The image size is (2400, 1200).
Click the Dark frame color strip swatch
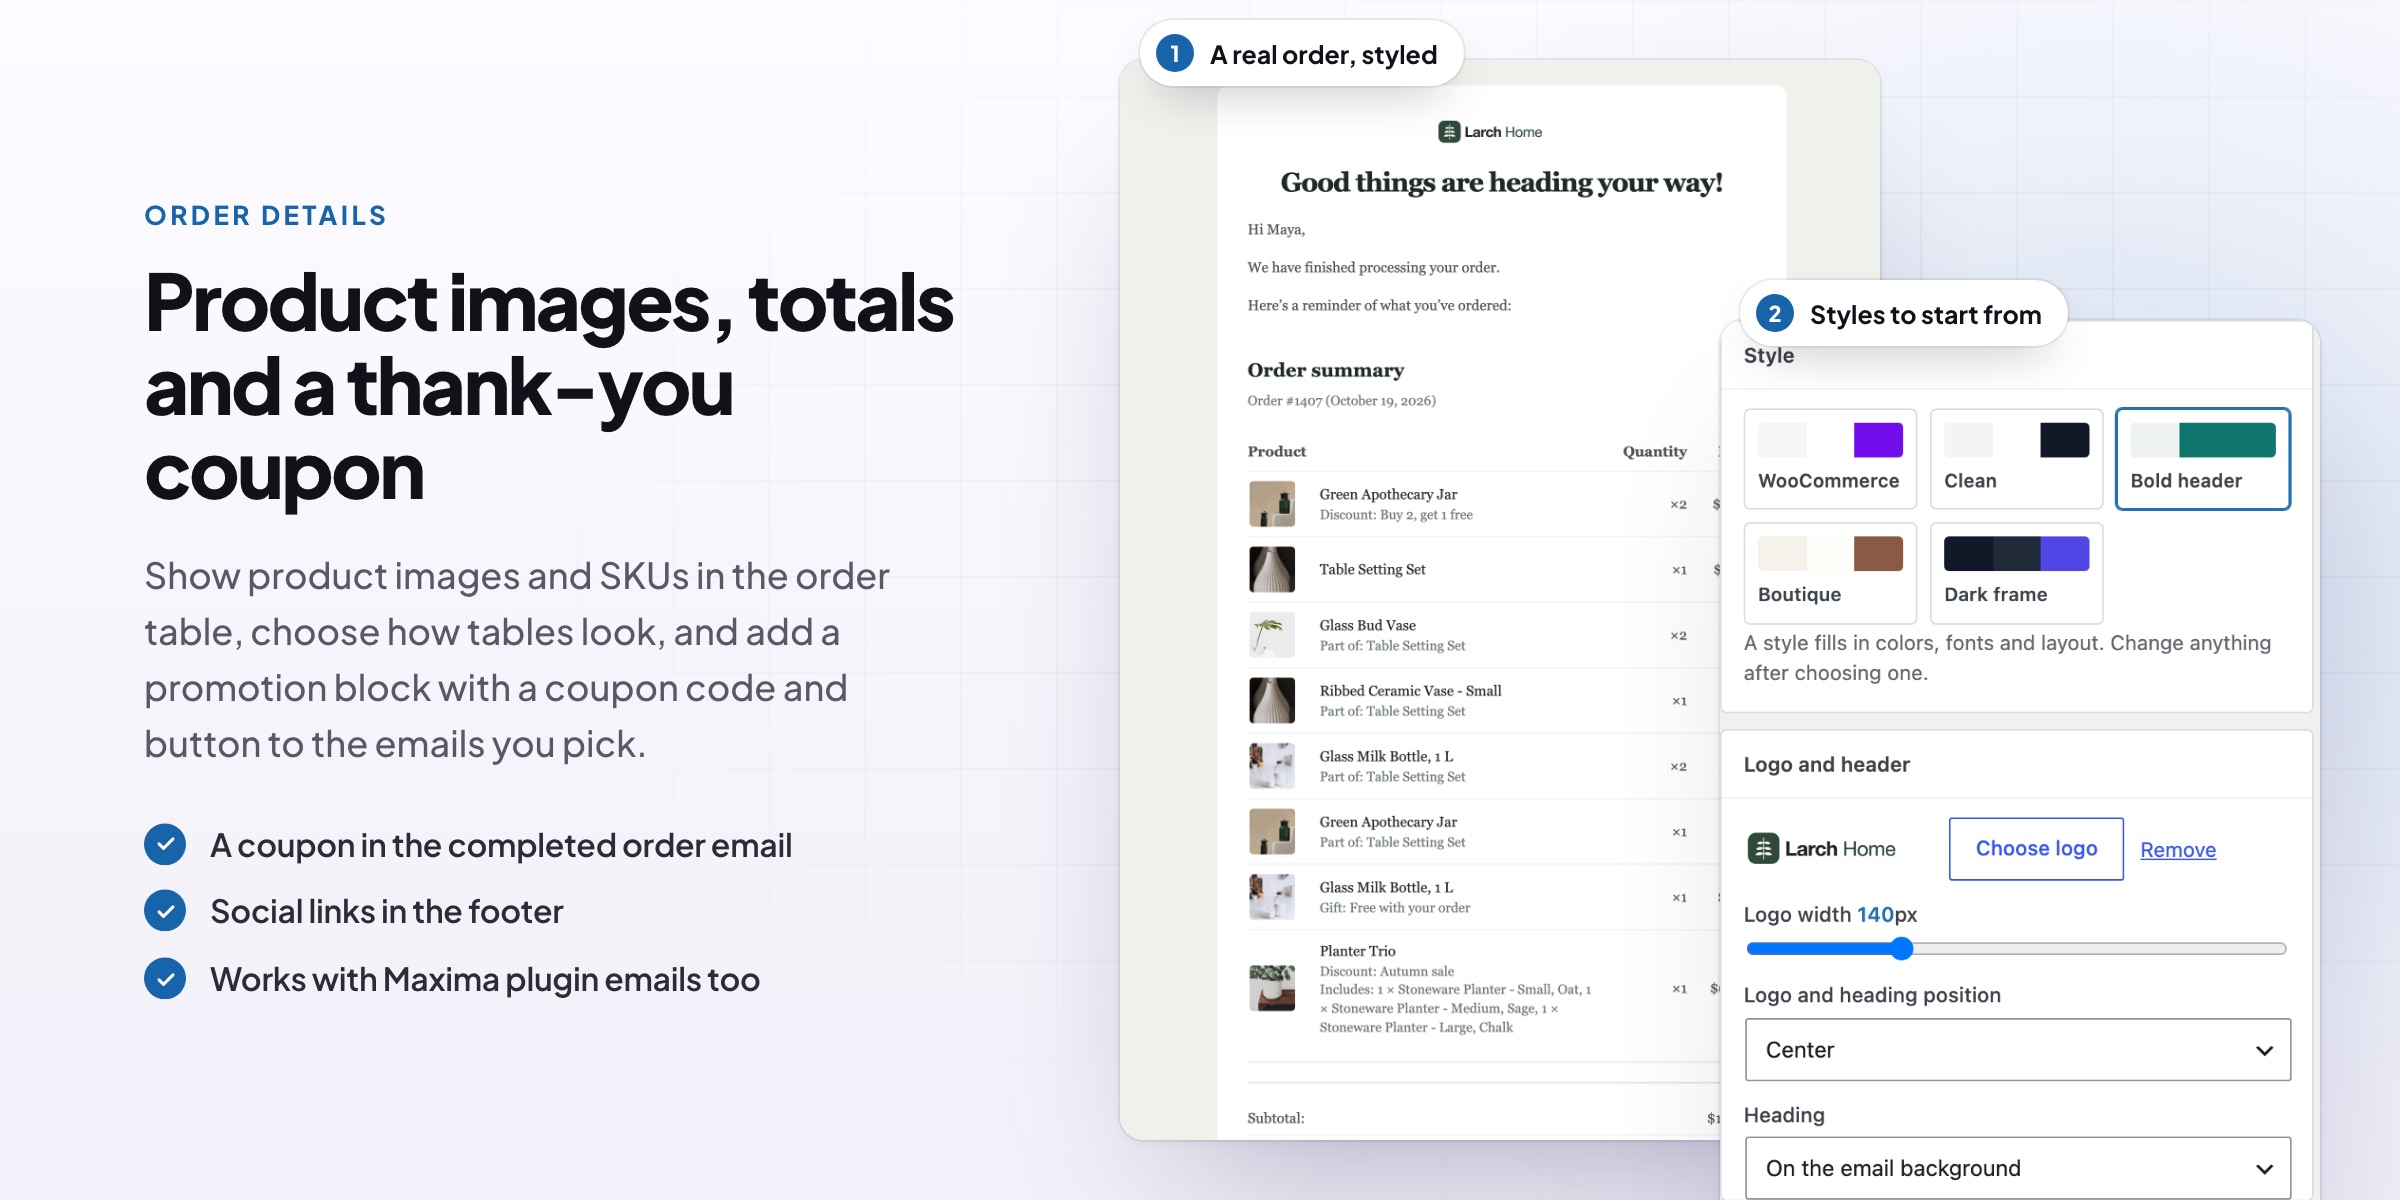point(2016,554)
